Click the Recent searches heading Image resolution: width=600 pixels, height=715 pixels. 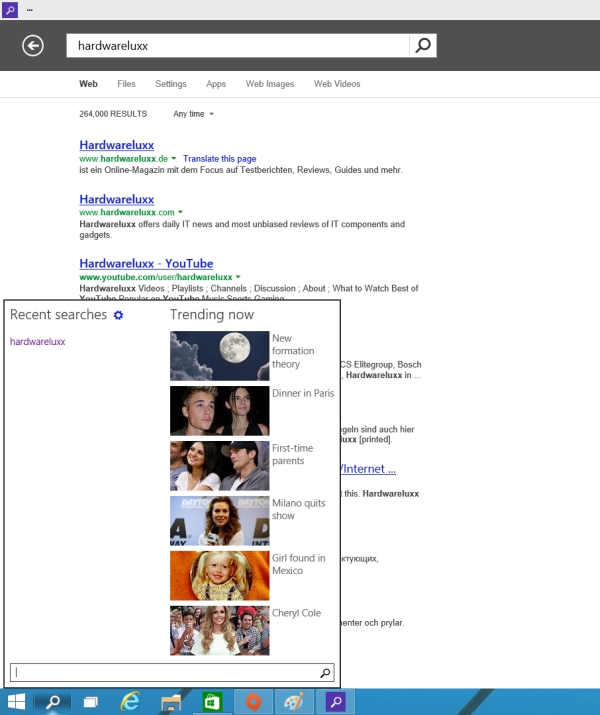58,315
